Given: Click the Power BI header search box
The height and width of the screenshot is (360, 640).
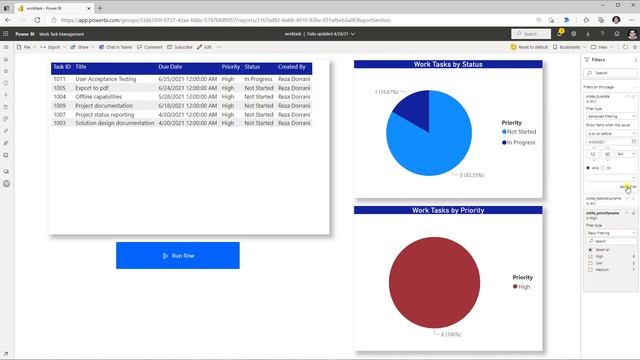Looking at the screenshot, I should 531,34.
